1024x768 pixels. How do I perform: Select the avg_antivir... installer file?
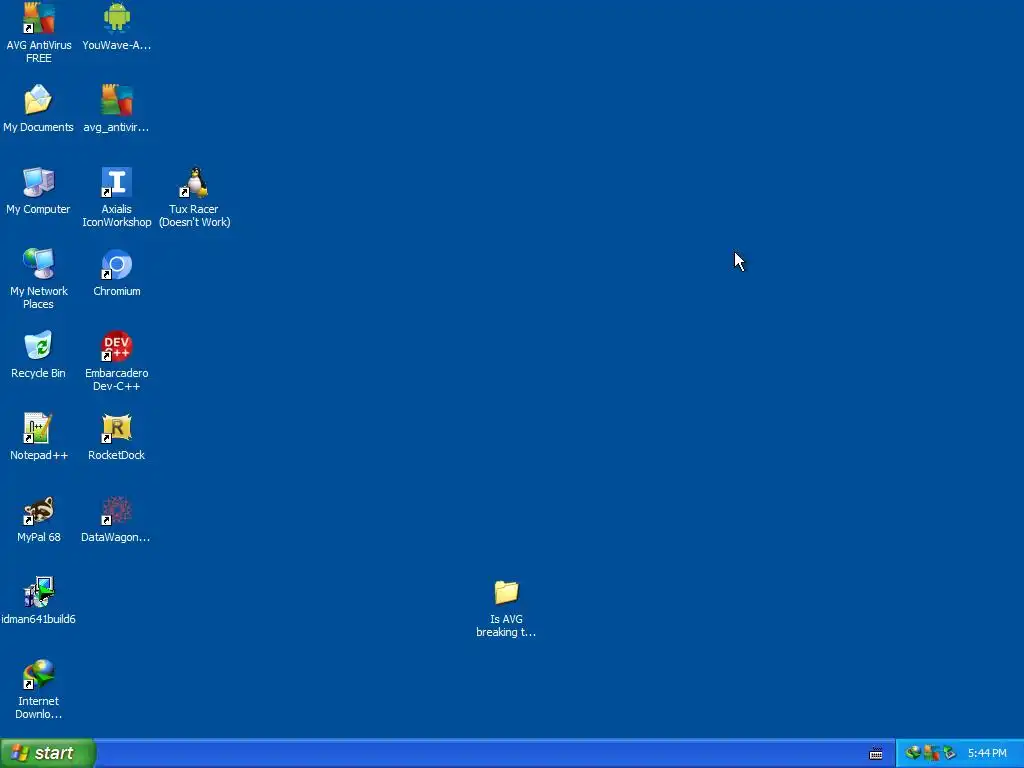coord(117,101)
